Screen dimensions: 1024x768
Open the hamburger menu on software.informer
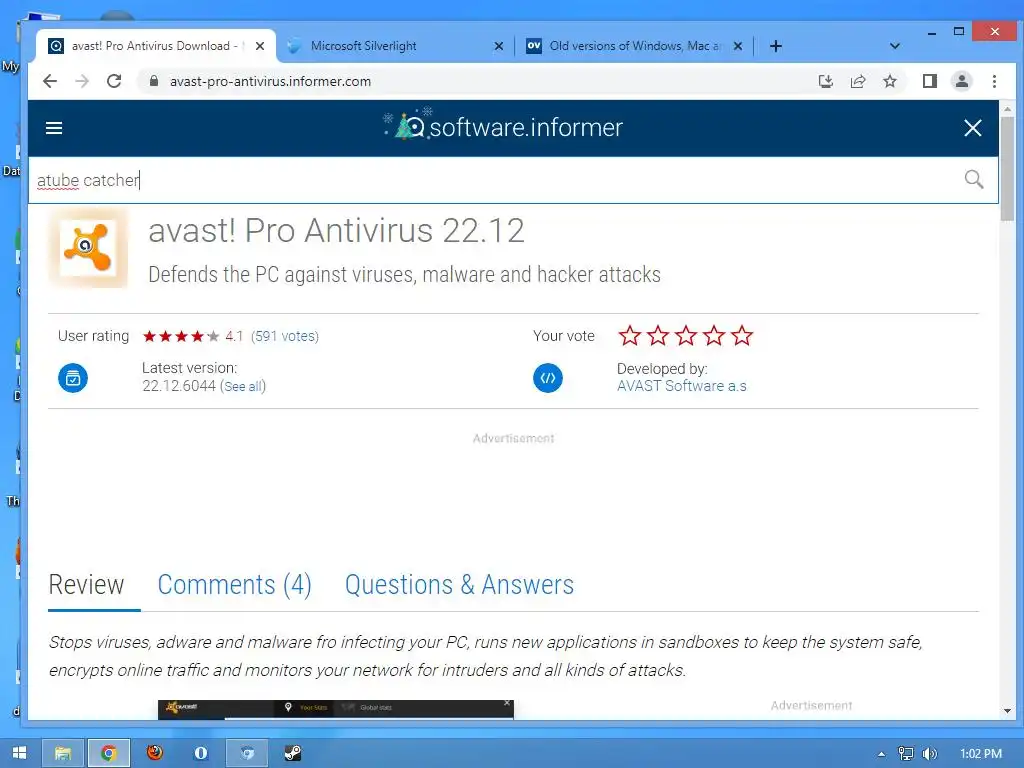(x=54, y=128)
